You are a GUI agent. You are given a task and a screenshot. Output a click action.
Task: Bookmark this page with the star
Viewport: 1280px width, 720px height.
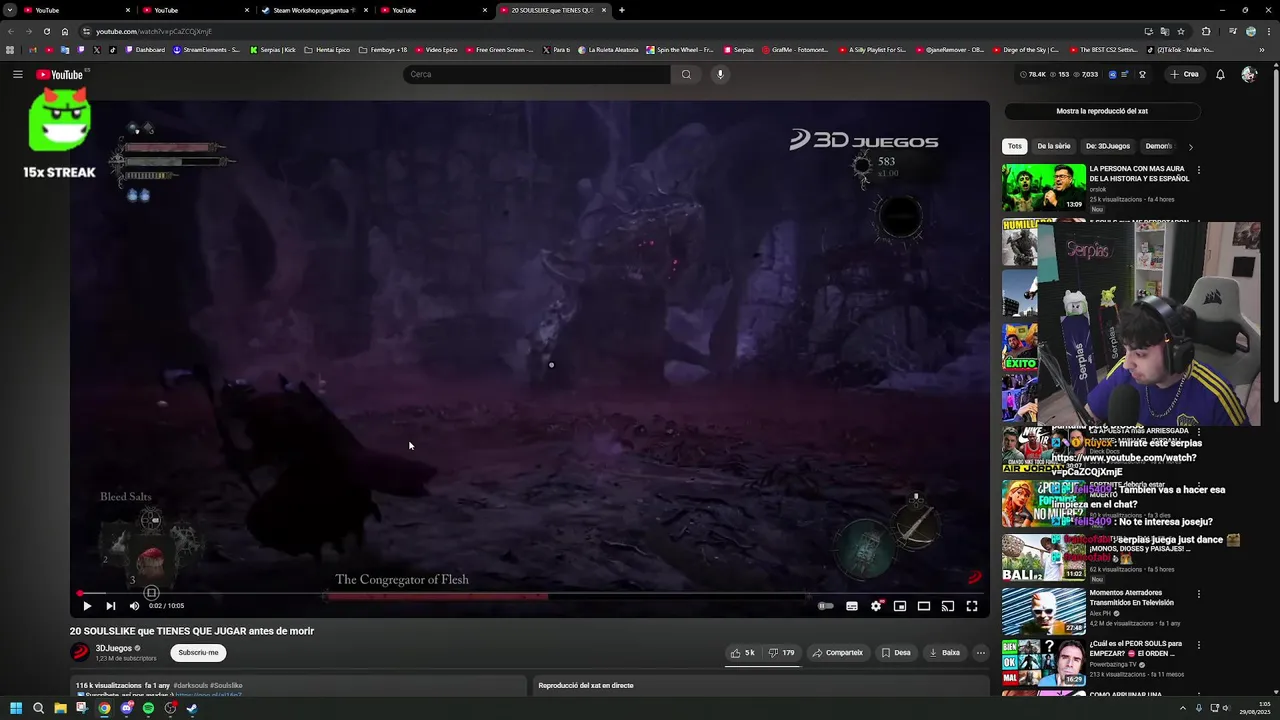1181,31
